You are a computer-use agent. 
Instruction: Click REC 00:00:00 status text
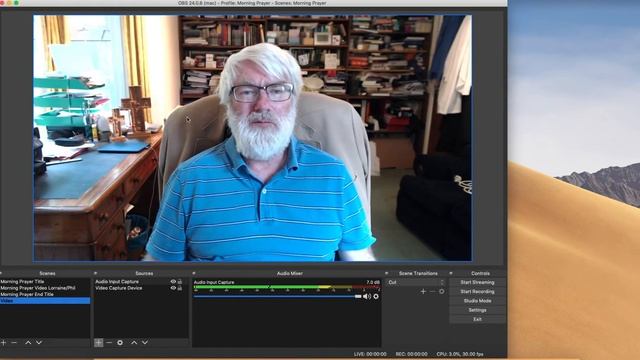pos(411,354)
